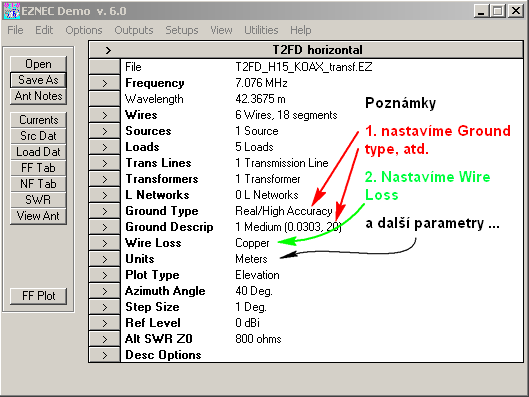
Task: Click the Src Dat button
Action: point(38,136)
